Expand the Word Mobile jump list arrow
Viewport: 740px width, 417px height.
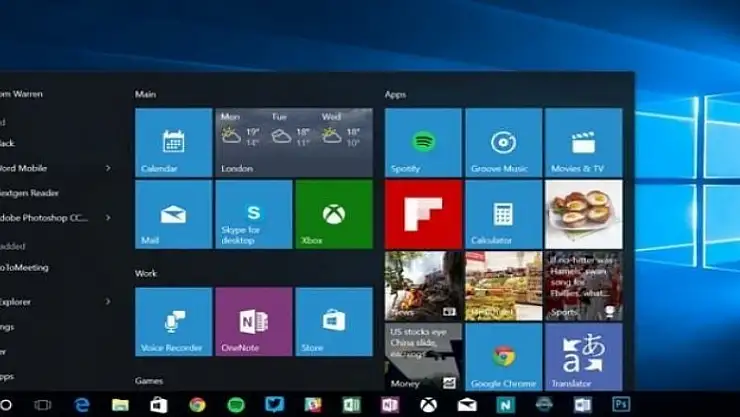point(108,168)
